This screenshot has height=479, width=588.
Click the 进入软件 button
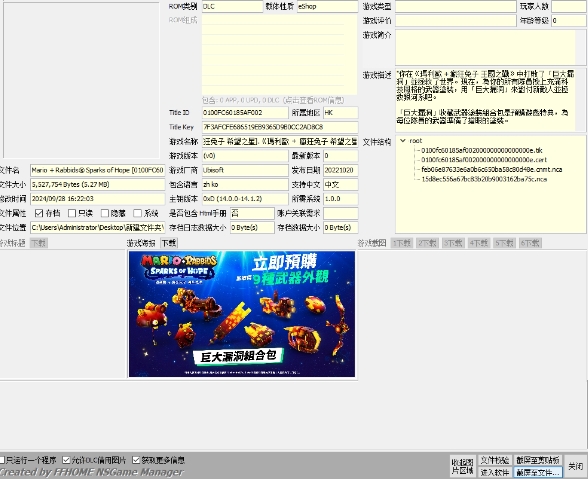[x=495, y=472]
